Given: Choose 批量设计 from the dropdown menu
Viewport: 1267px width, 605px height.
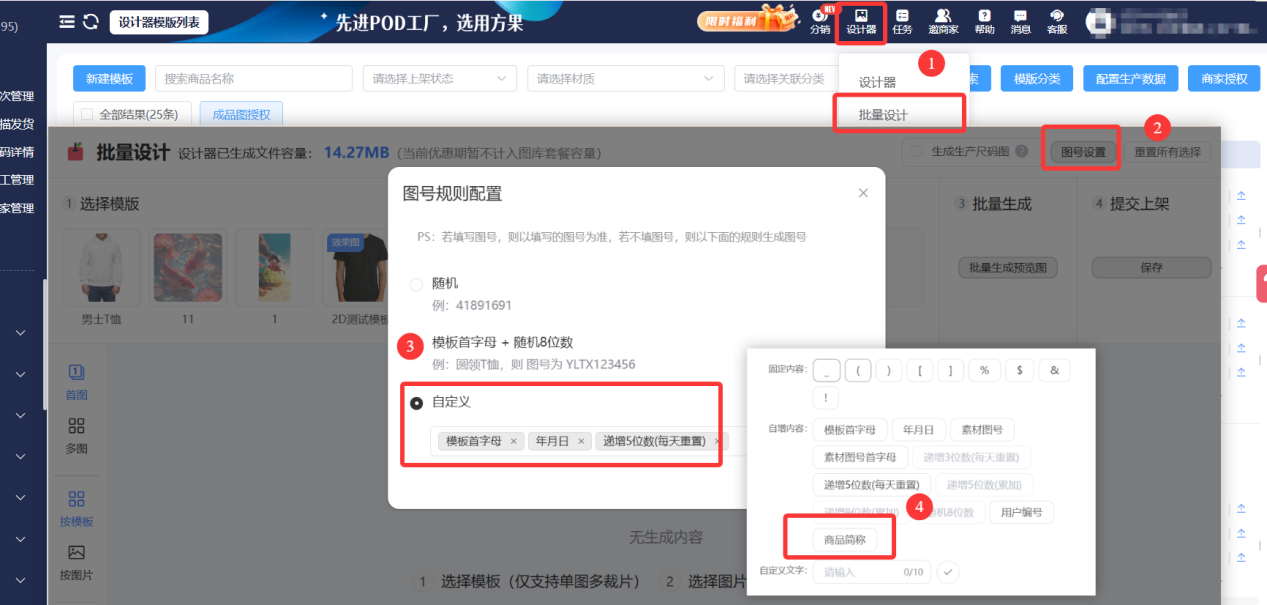Looking at the screenshot, I should tap(883, 115).
